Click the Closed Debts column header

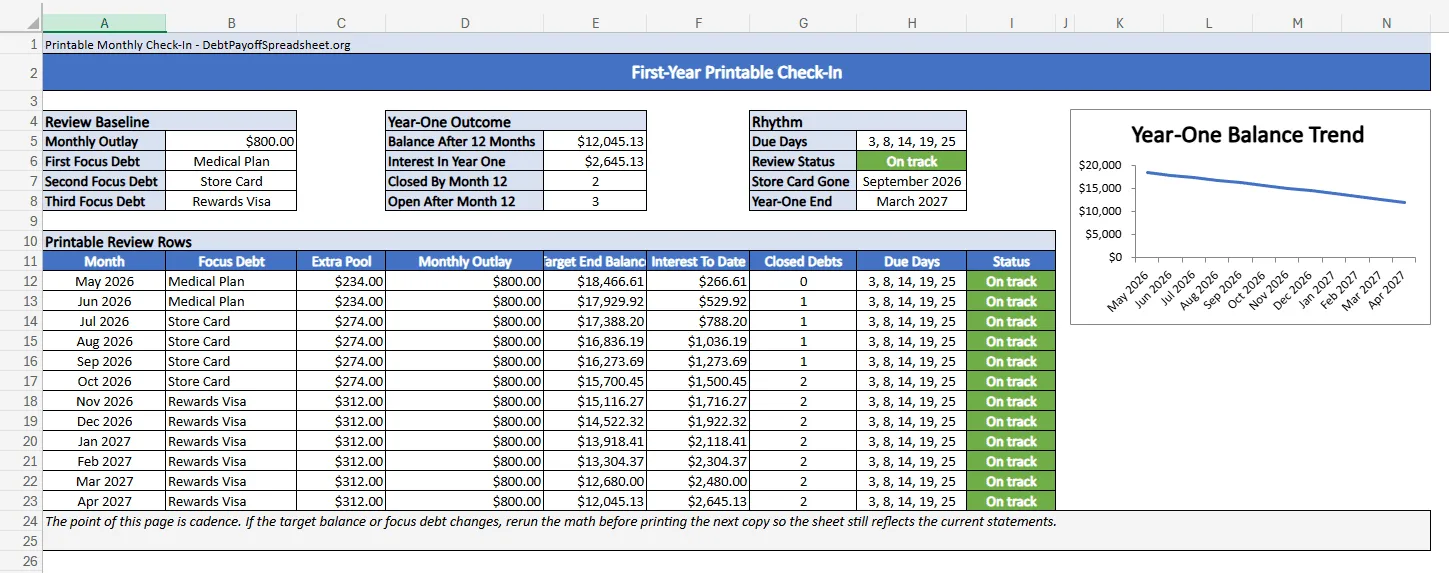tap(803, 261)
